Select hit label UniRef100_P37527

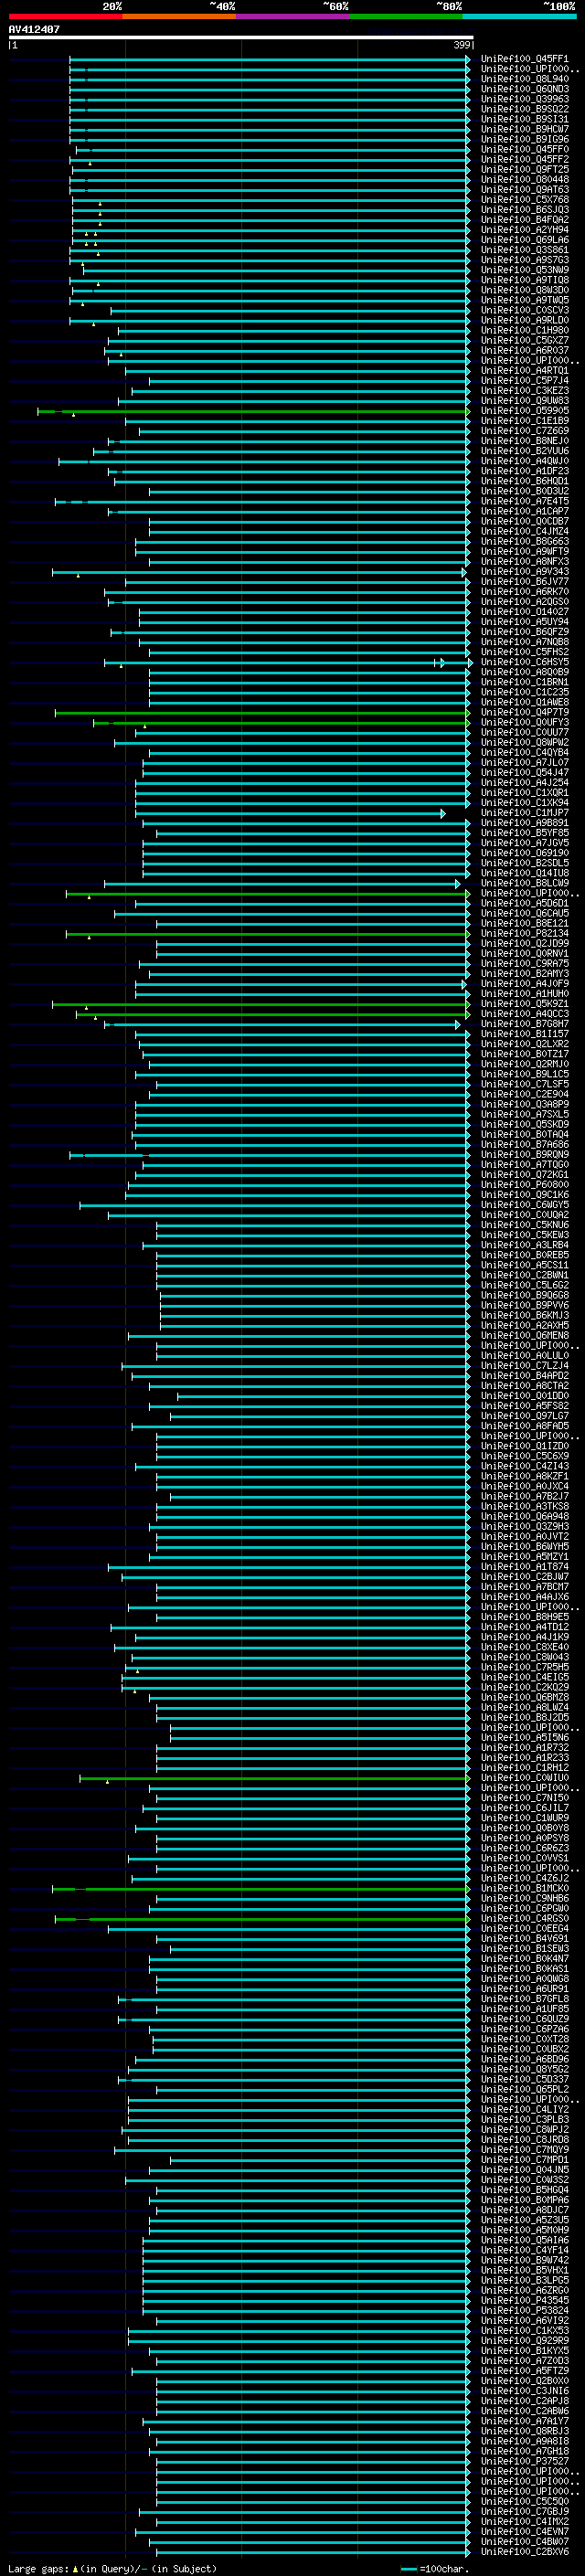pyautogui.click(x=525, y=2462)
